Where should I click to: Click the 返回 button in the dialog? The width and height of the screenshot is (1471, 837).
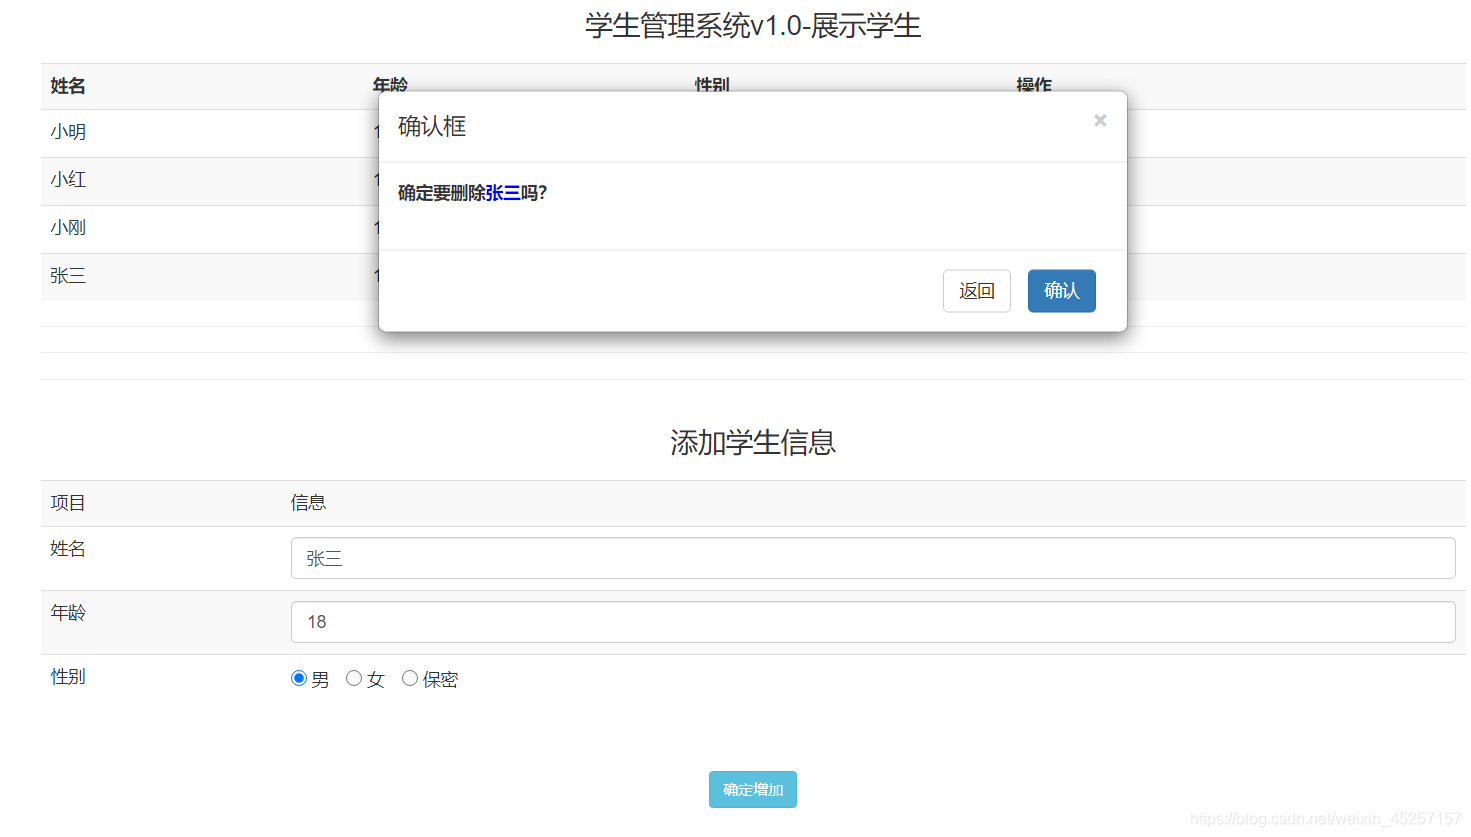coord(977,291)
